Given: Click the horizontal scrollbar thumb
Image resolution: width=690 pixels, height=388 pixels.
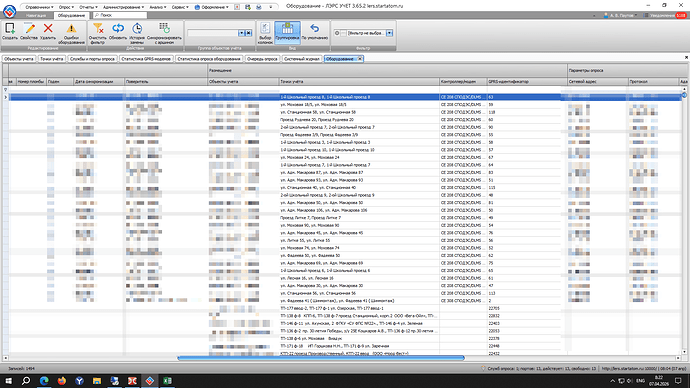Looking at the screenshot, I should [x=321, y=358].
